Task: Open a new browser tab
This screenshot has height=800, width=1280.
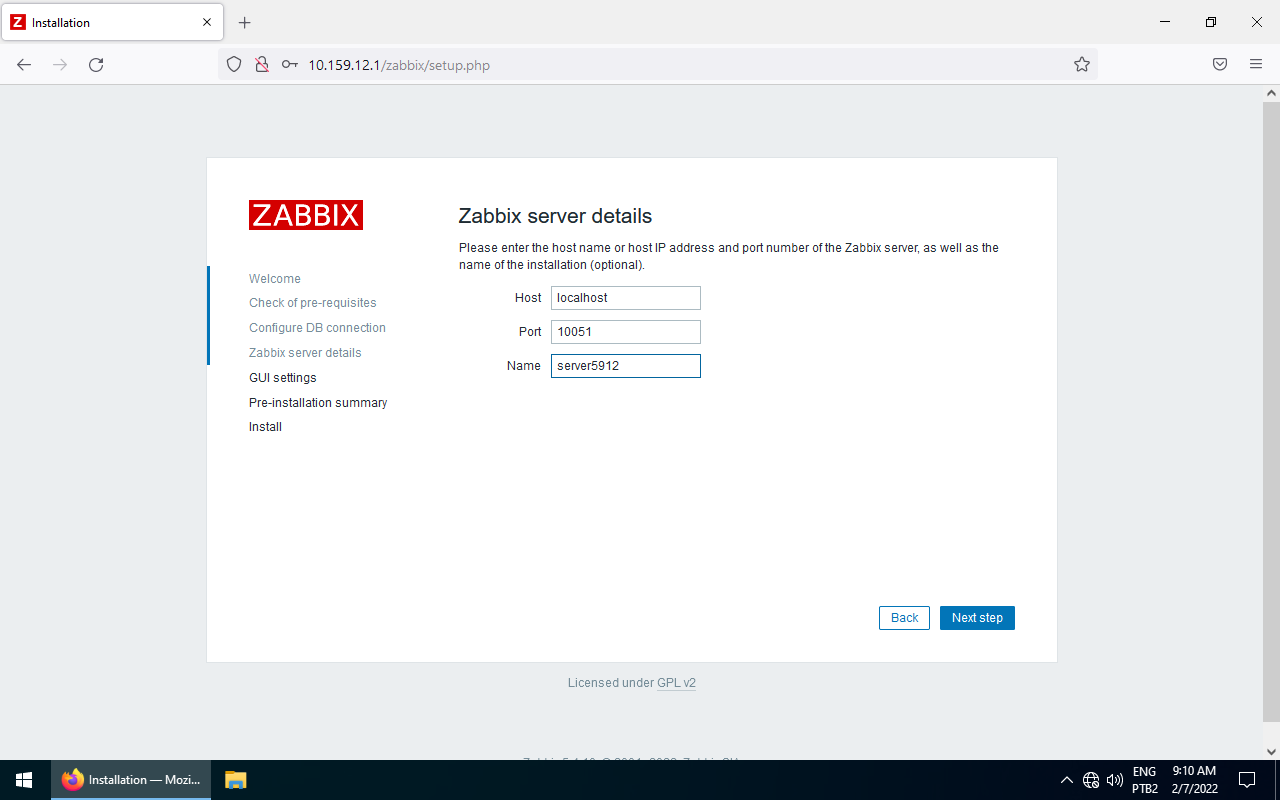Action: tap(245, 22)
